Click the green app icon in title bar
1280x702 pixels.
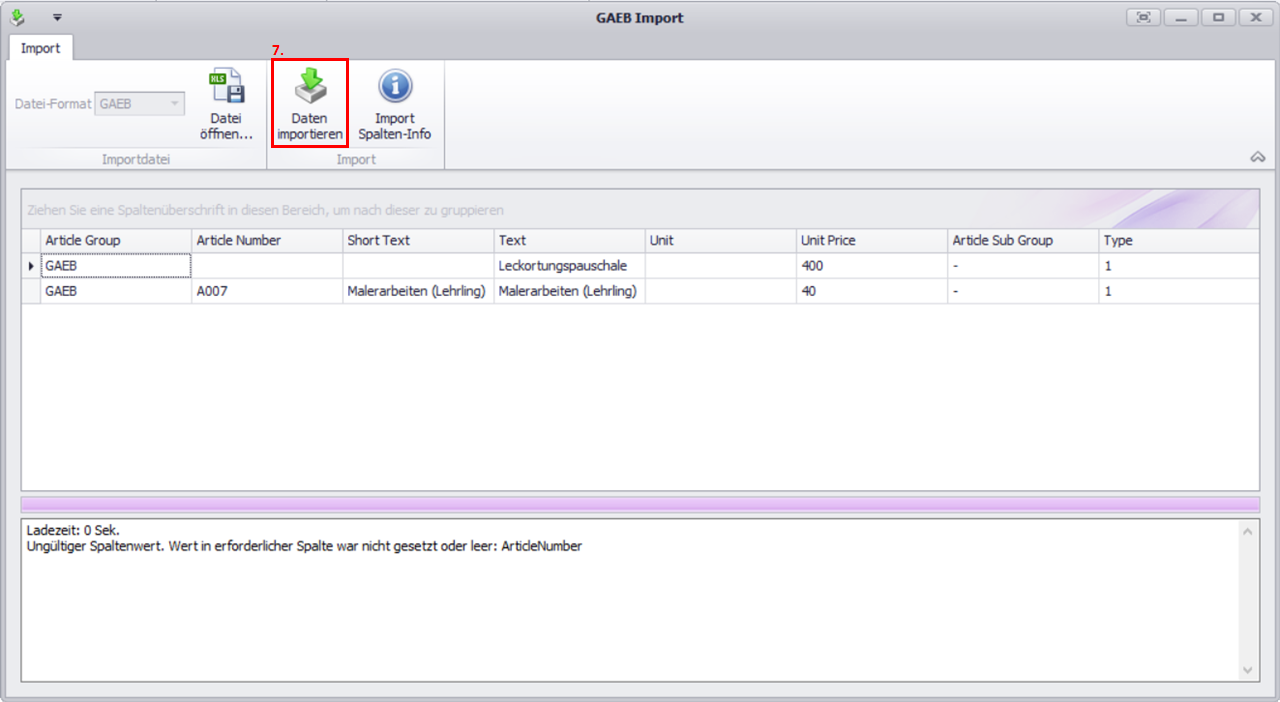tap(17, 17)
